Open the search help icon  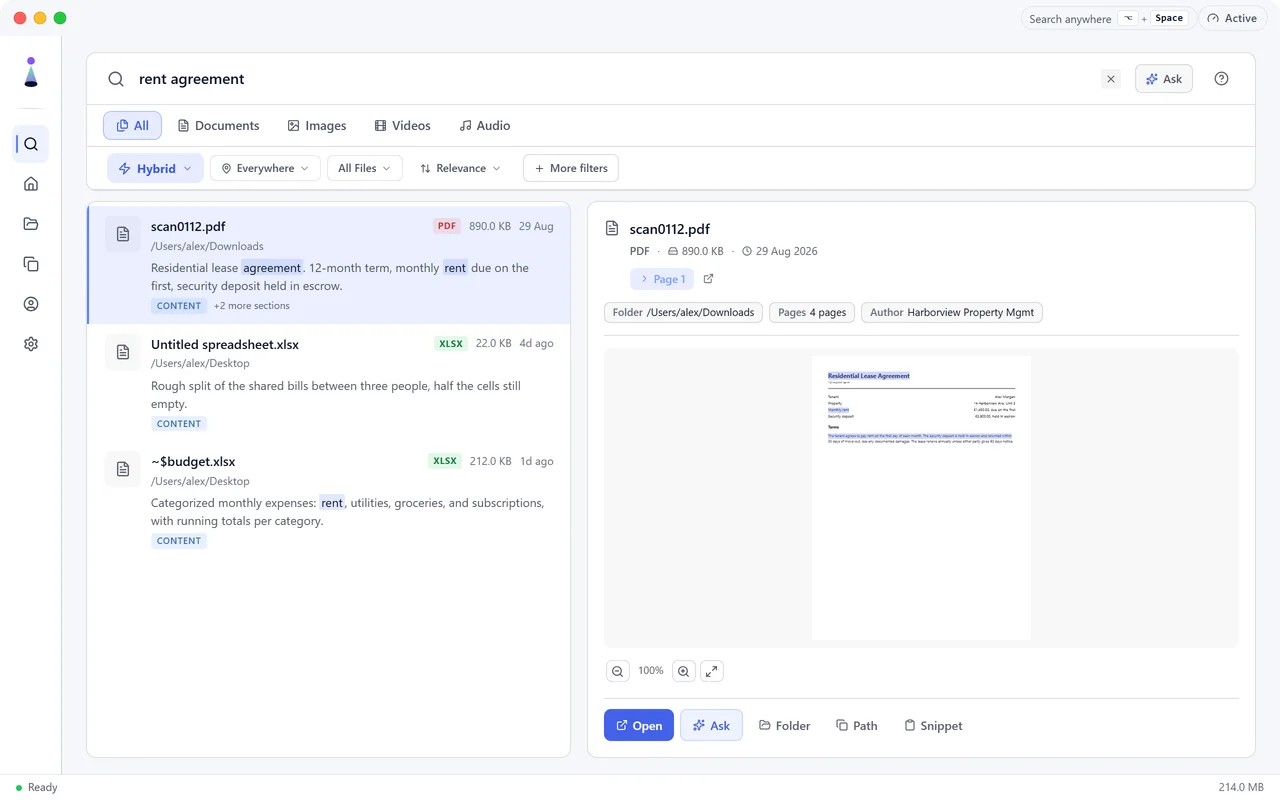(x=1221, y=79)
